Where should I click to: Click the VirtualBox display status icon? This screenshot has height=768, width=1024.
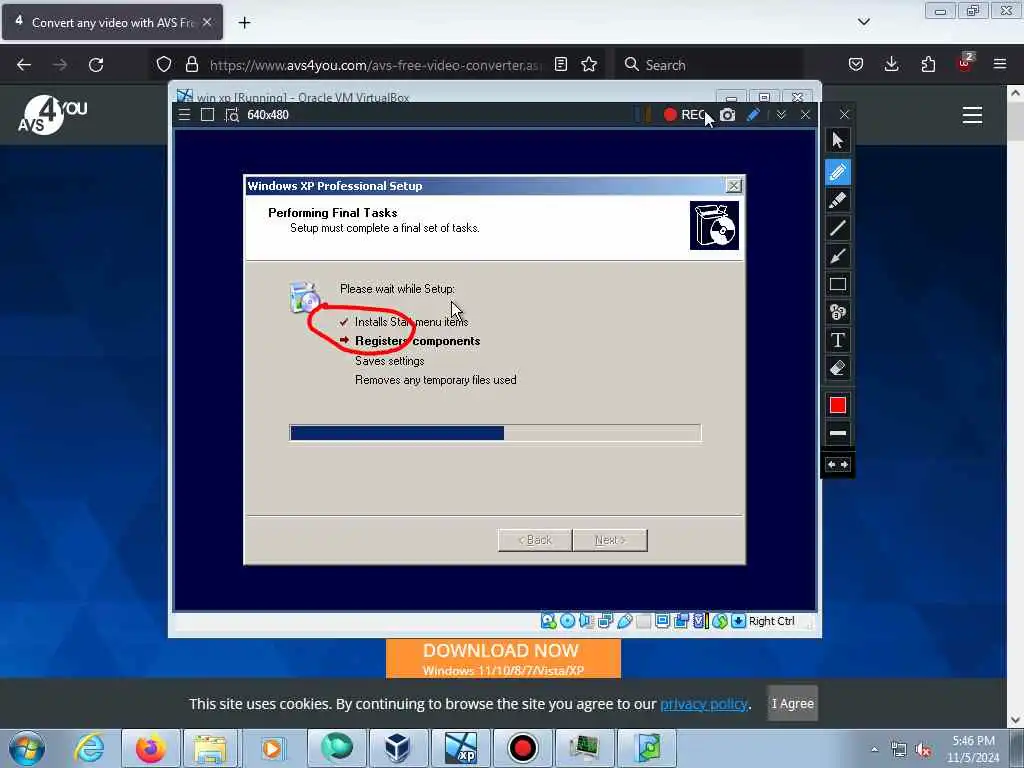662,621
